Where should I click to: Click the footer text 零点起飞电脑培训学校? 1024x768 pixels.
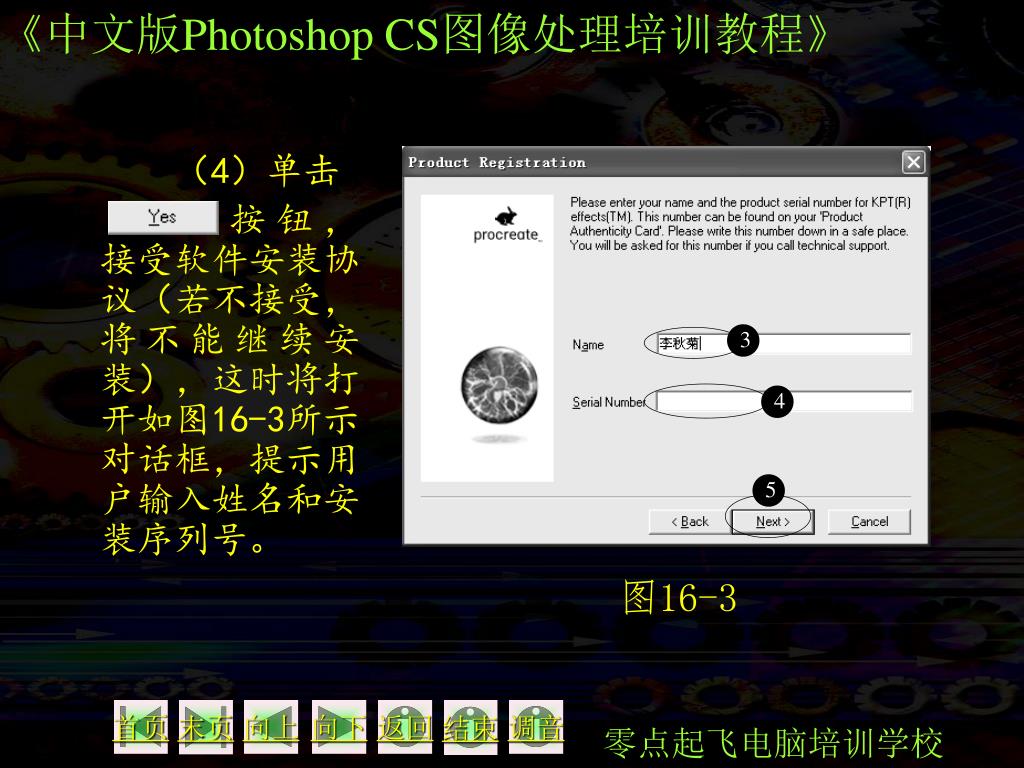774,743
